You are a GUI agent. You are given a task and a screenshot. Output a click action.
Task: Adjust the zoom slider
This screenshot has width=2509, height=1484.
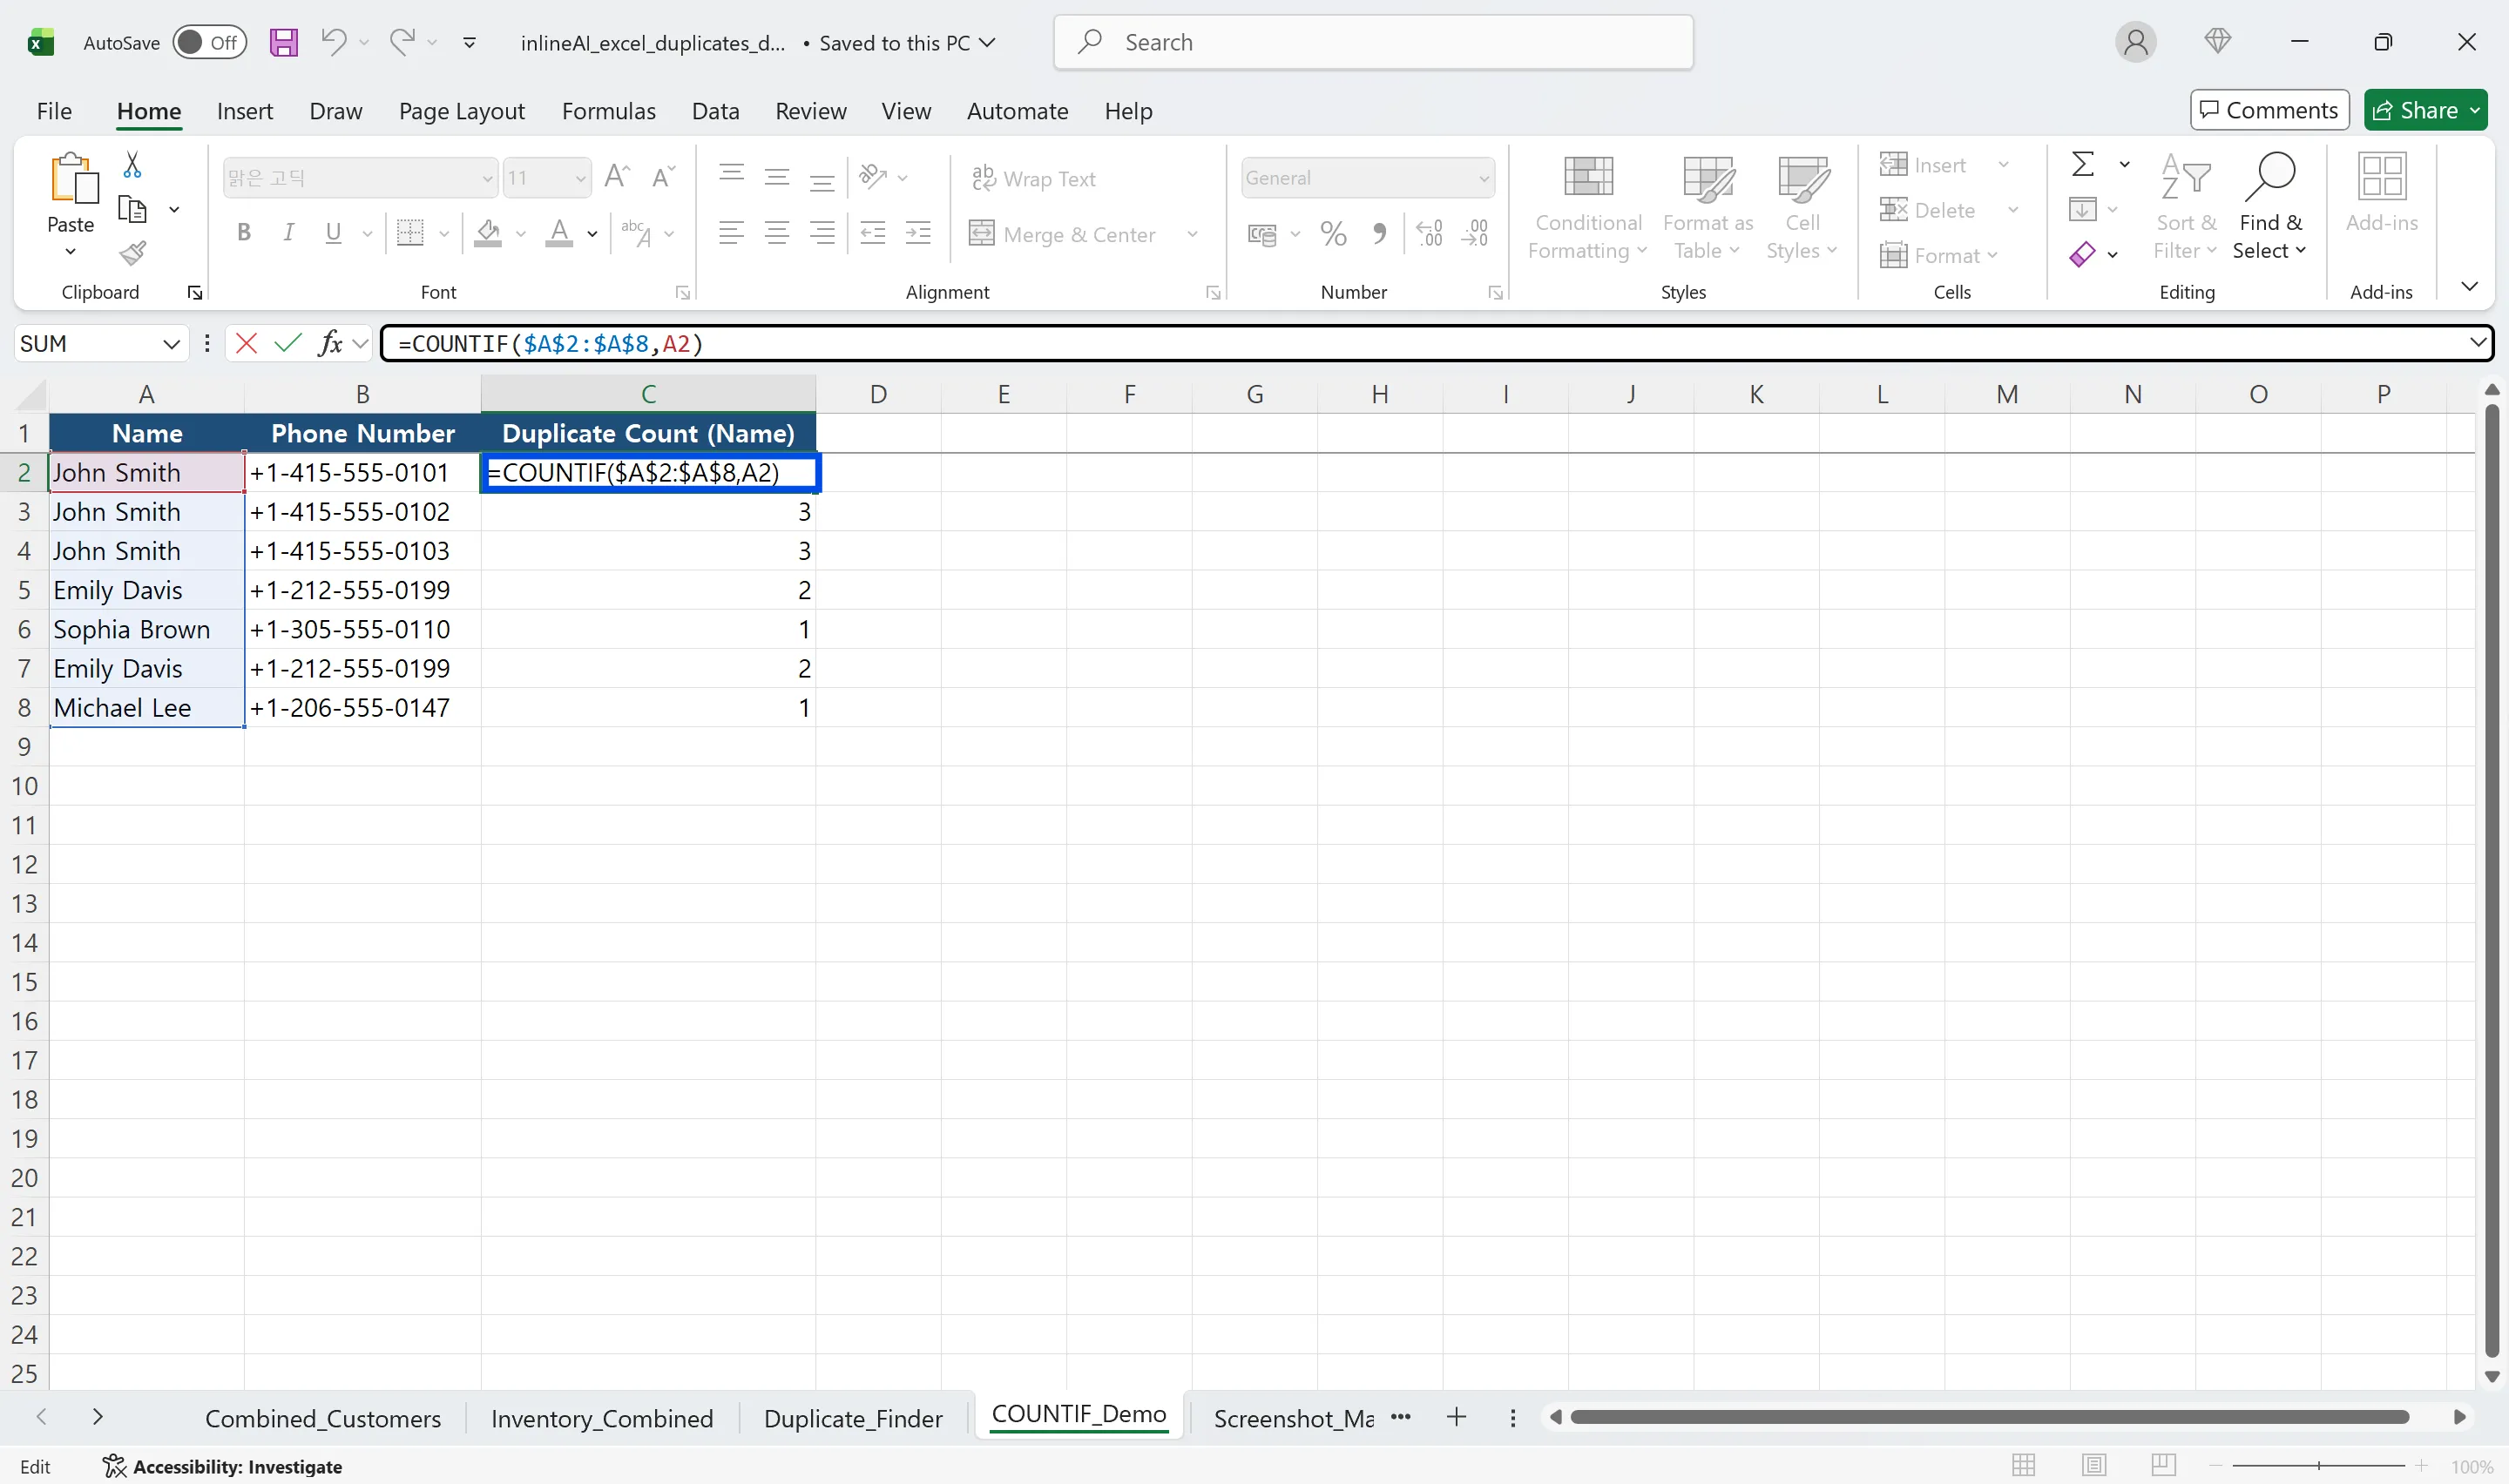pos(2320,1466)
